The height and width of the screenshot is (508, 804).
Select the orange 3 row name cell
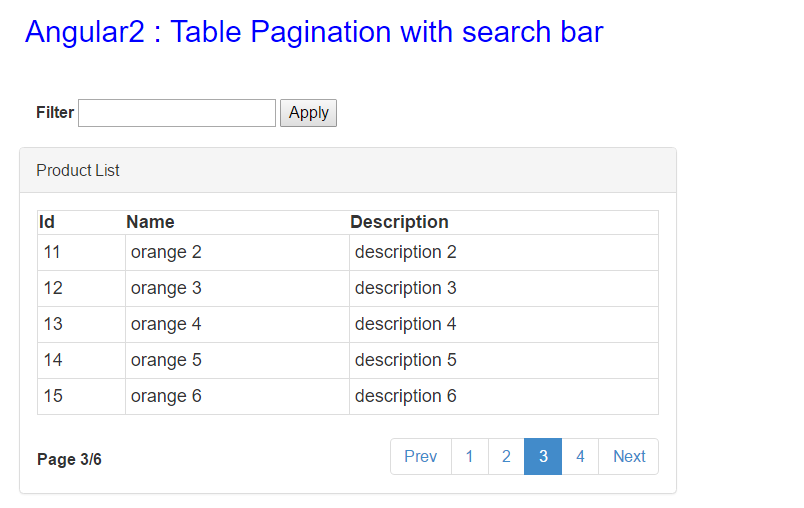[x=237, y=289]
